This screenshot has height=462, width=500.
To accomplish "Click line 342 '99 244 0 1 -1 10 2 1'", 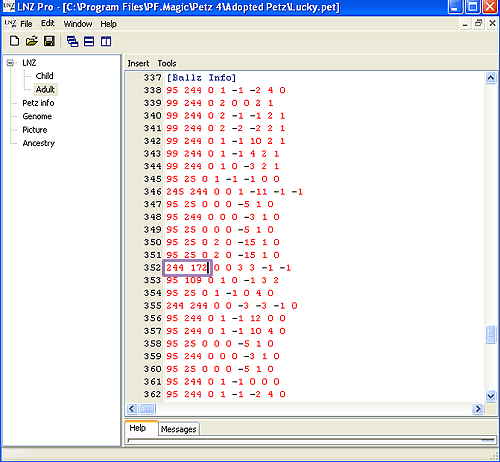I will (226, 141).
